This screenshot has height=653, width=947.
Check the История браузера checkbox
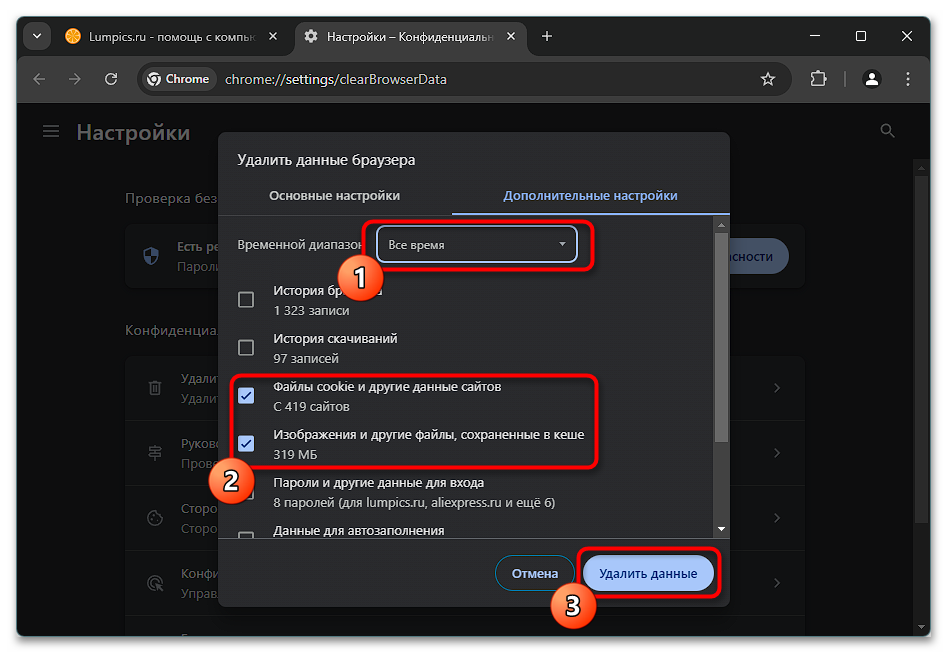246,300
